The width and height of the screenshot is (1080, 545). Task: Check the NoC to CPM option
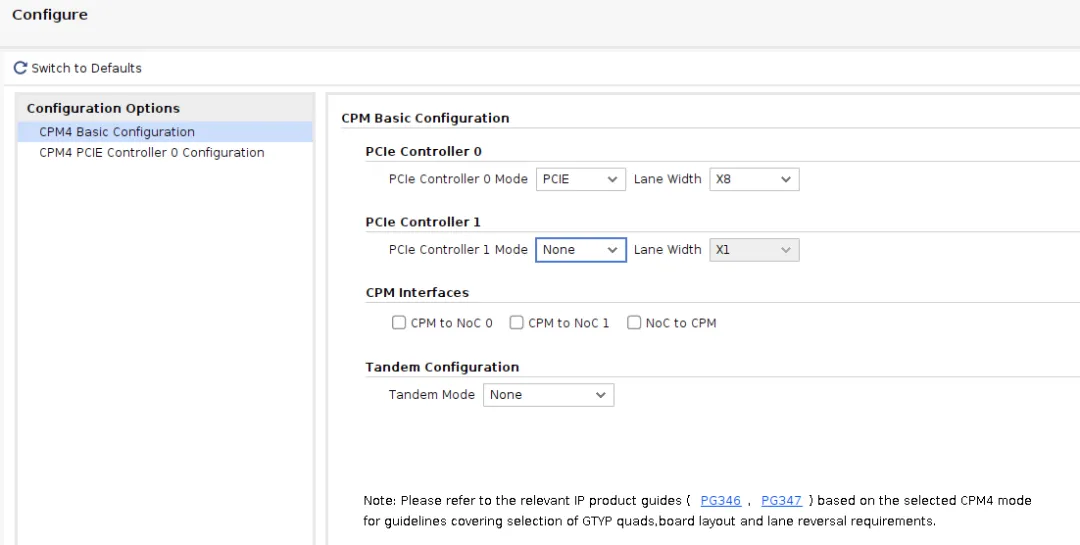[634, 323]
